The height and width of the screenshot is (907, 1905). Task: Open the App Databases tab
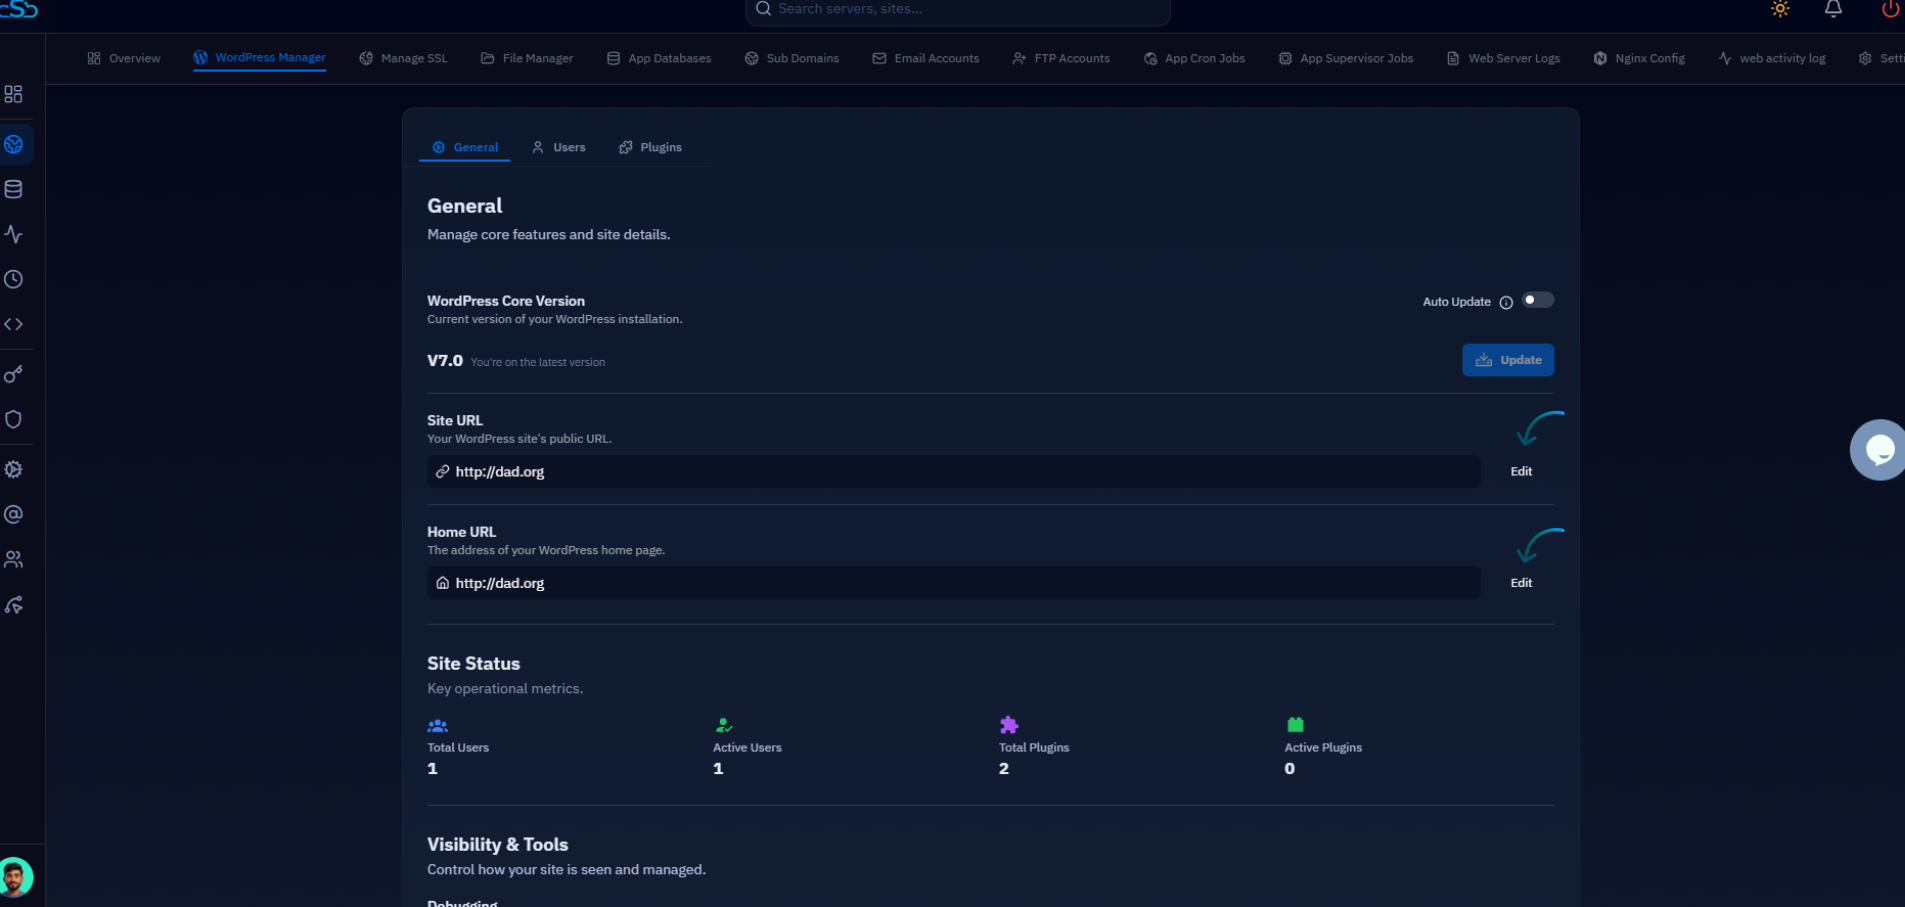(659, 58)
